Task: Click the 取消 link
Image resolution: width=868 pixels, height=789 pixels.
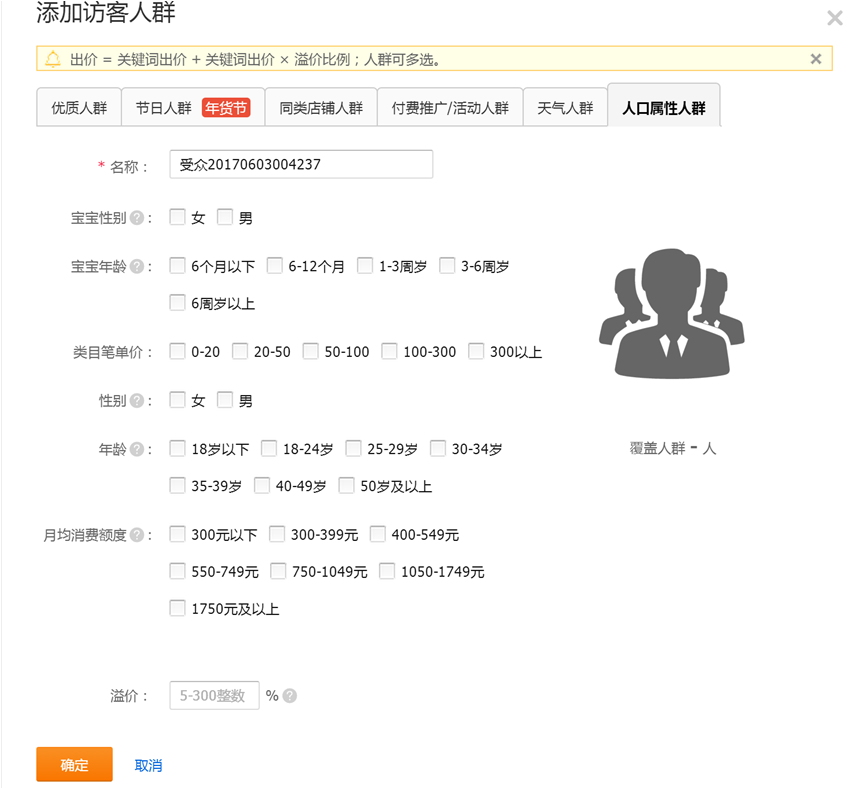Action: [x=148, y=765]
